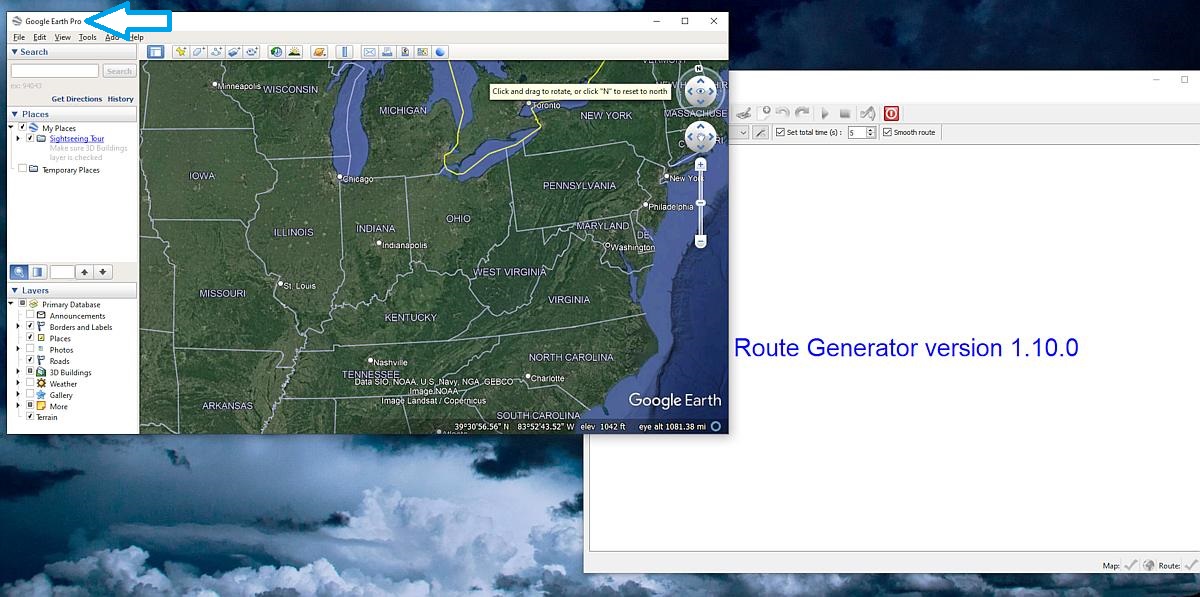Screen dimensions: 1200x597
Task: Enable the Photos layer checkbox
Action: click(30, 350)
